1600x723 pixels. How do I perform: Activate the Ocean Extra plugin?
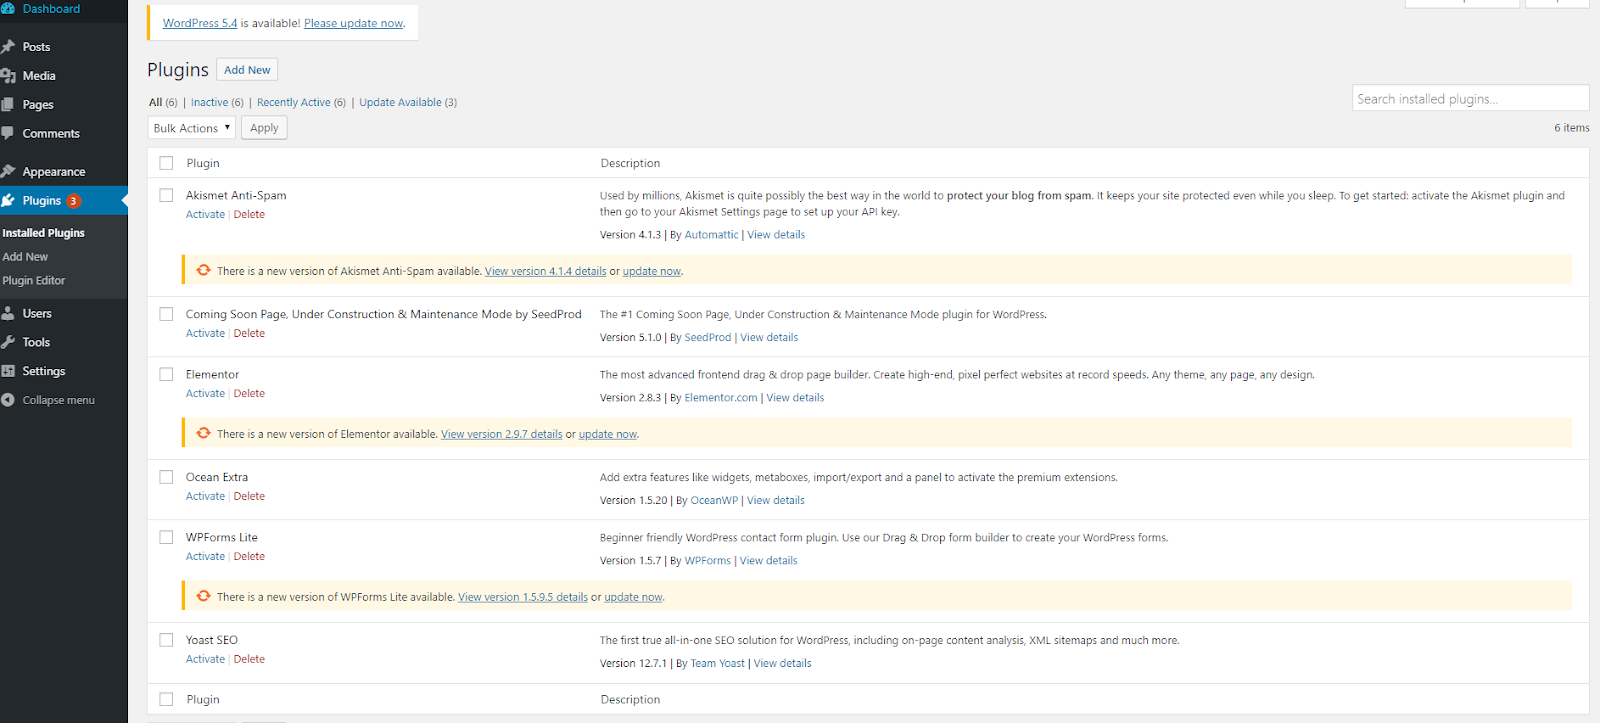point(205,496)
